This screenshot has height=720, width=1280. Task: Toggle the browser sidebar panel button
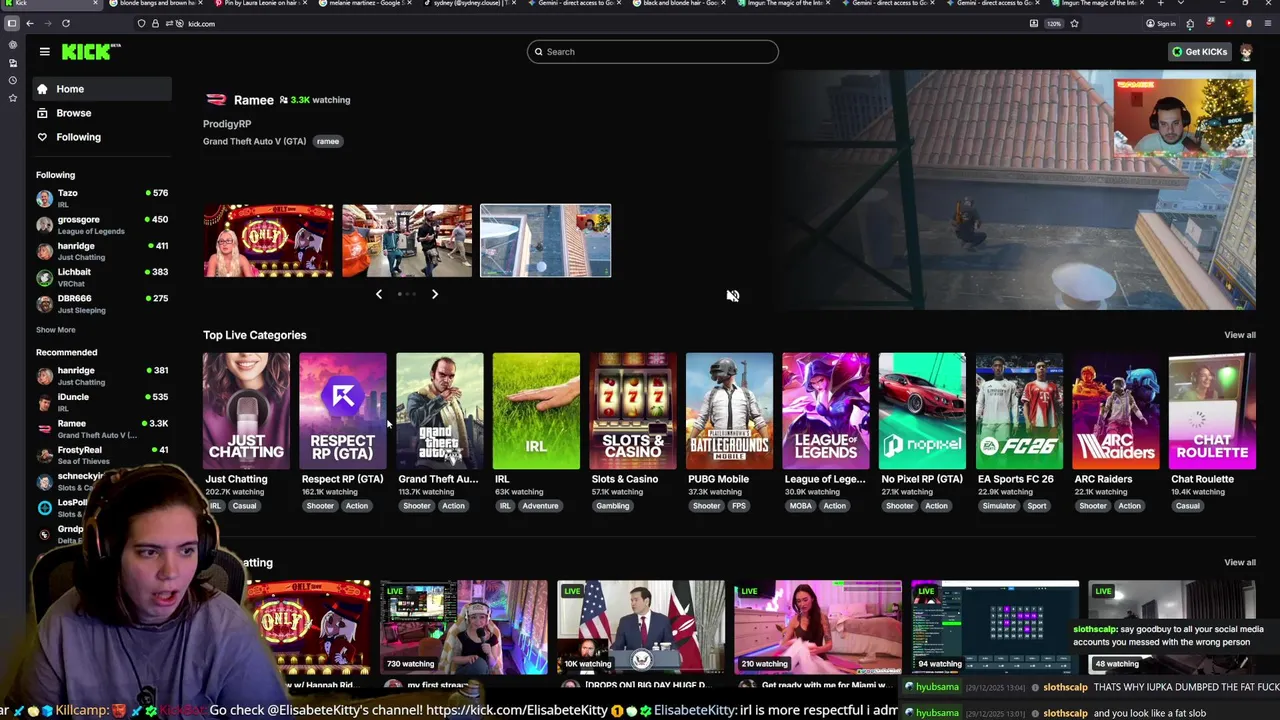pos(12,23)
